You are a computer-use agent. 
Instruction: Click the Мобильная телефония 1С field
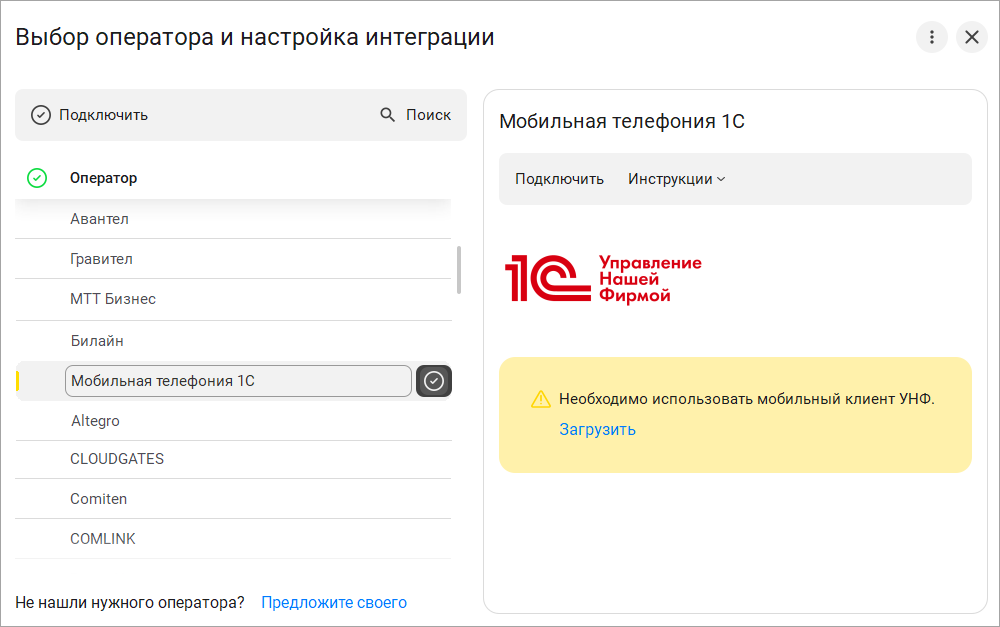point(238,381)
